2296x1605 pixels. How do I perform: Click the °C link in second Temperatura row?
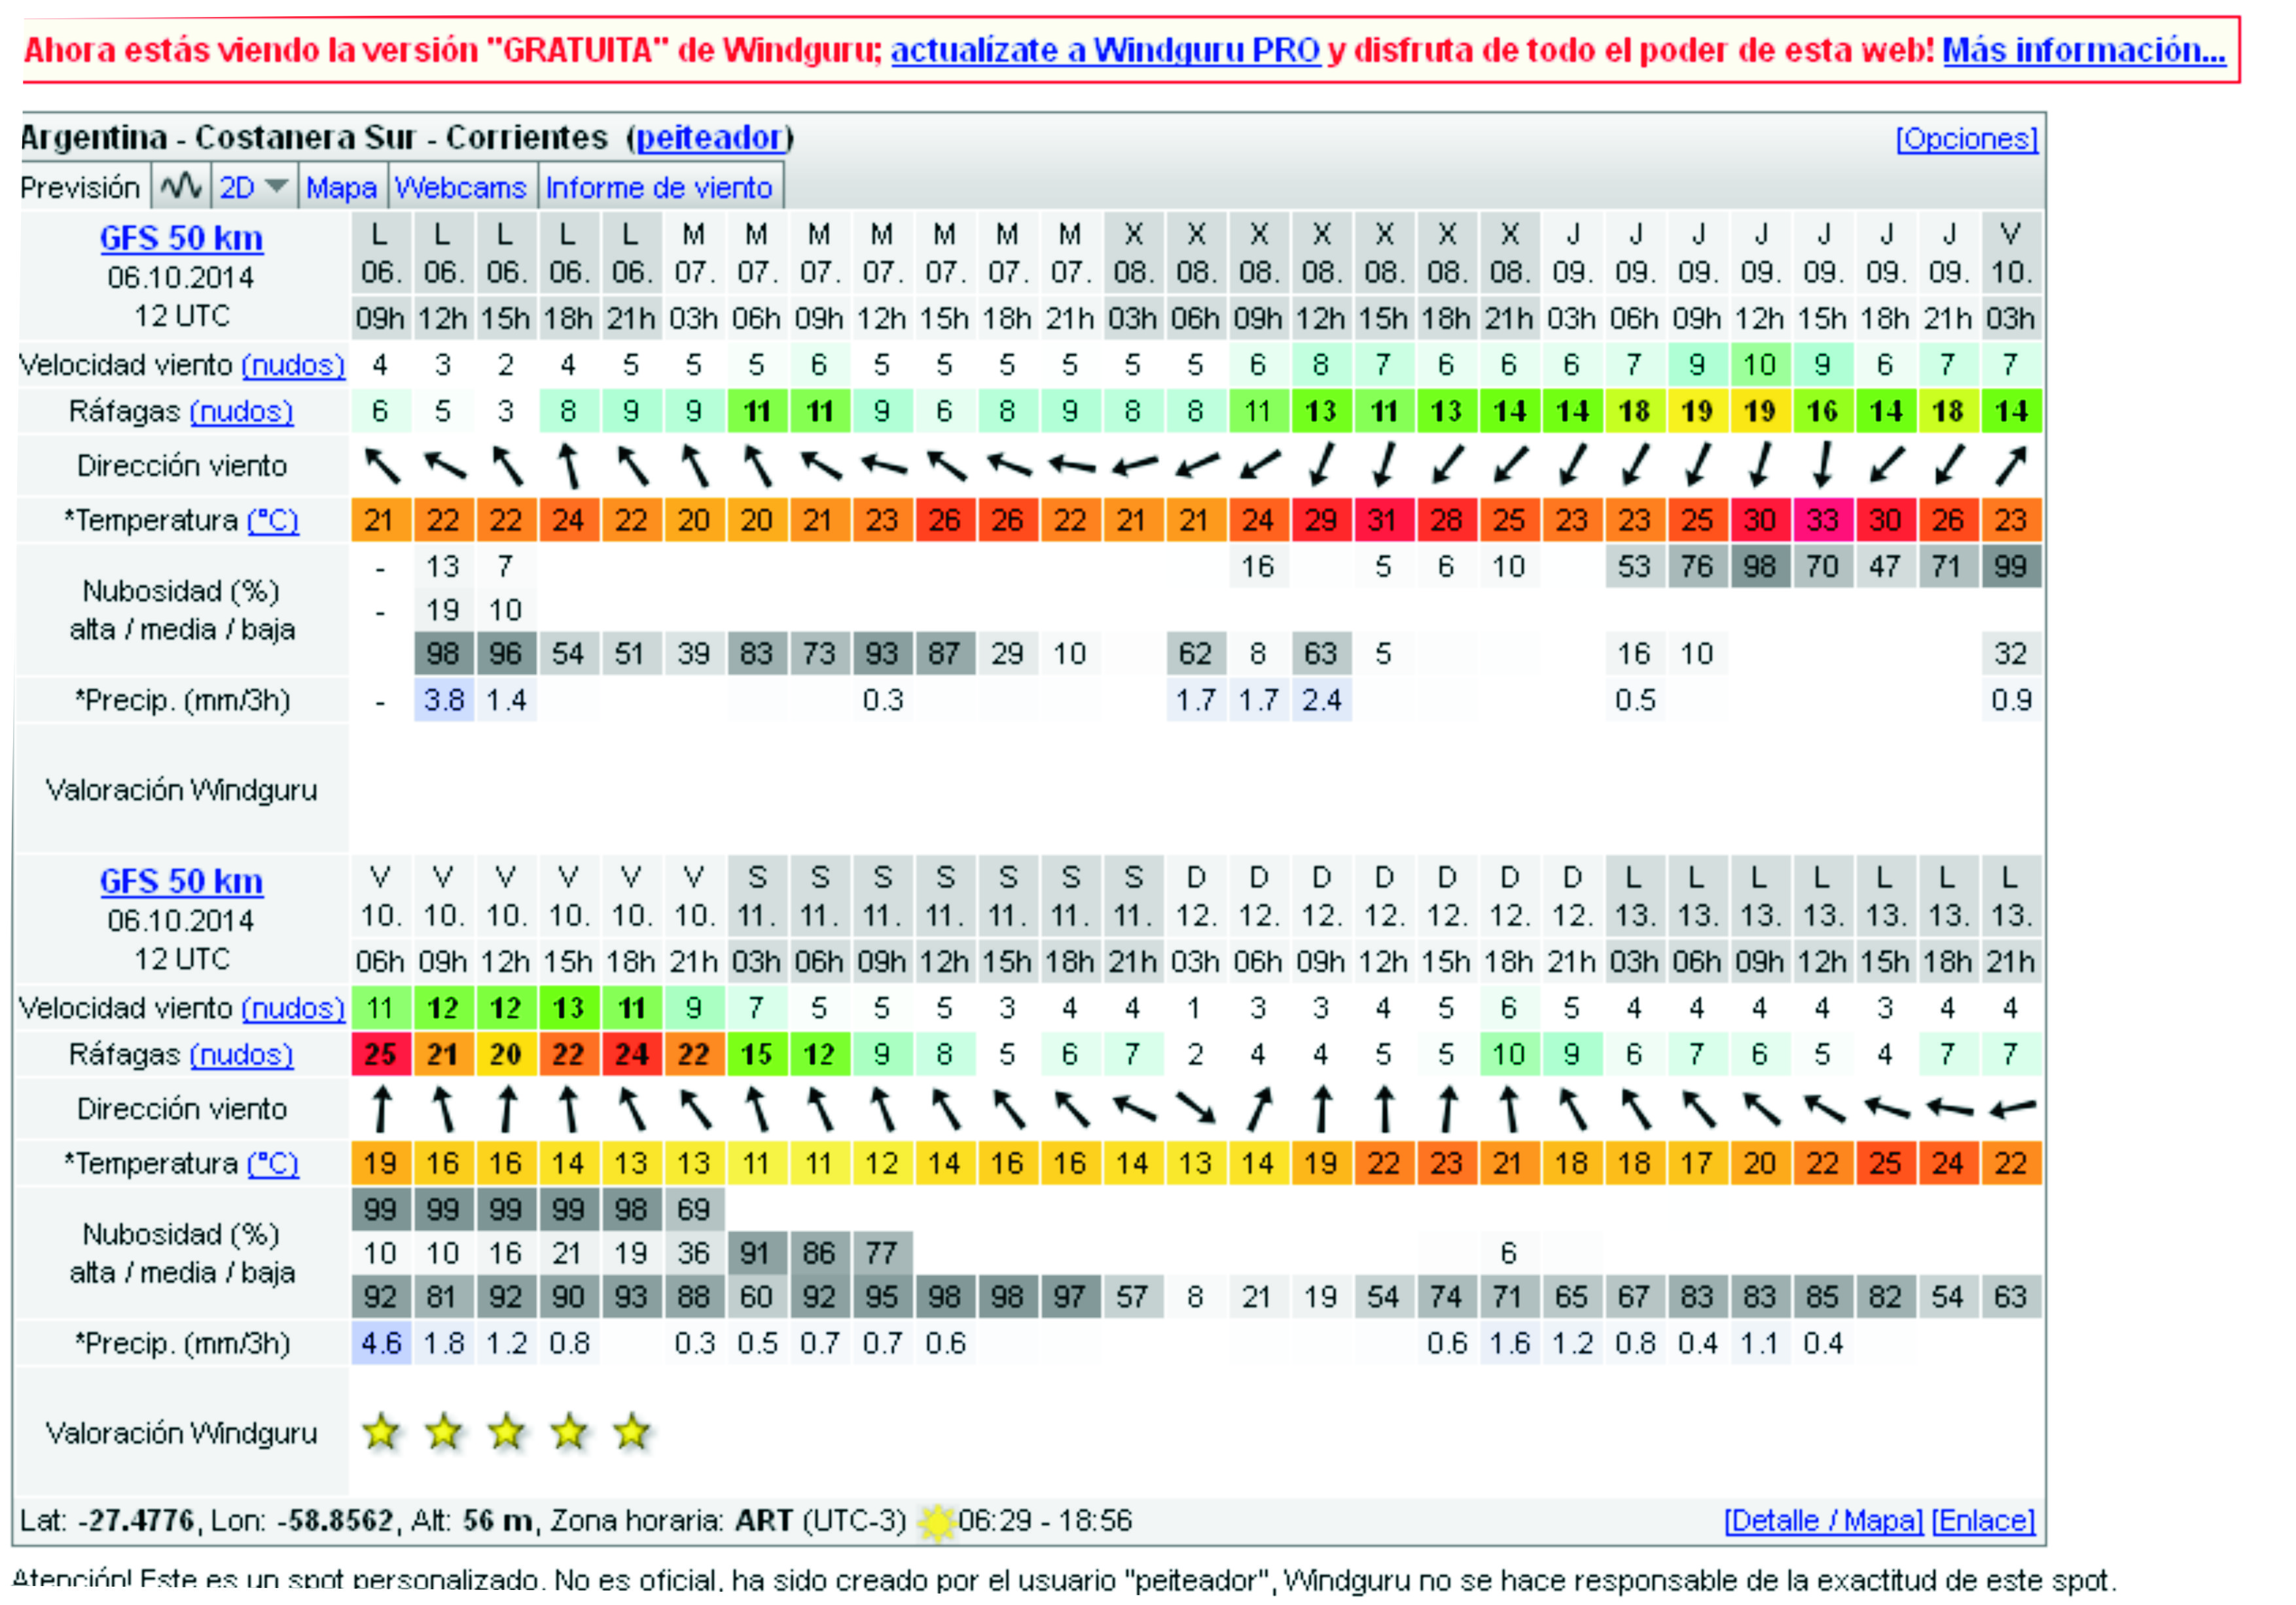pos(273,1164)
